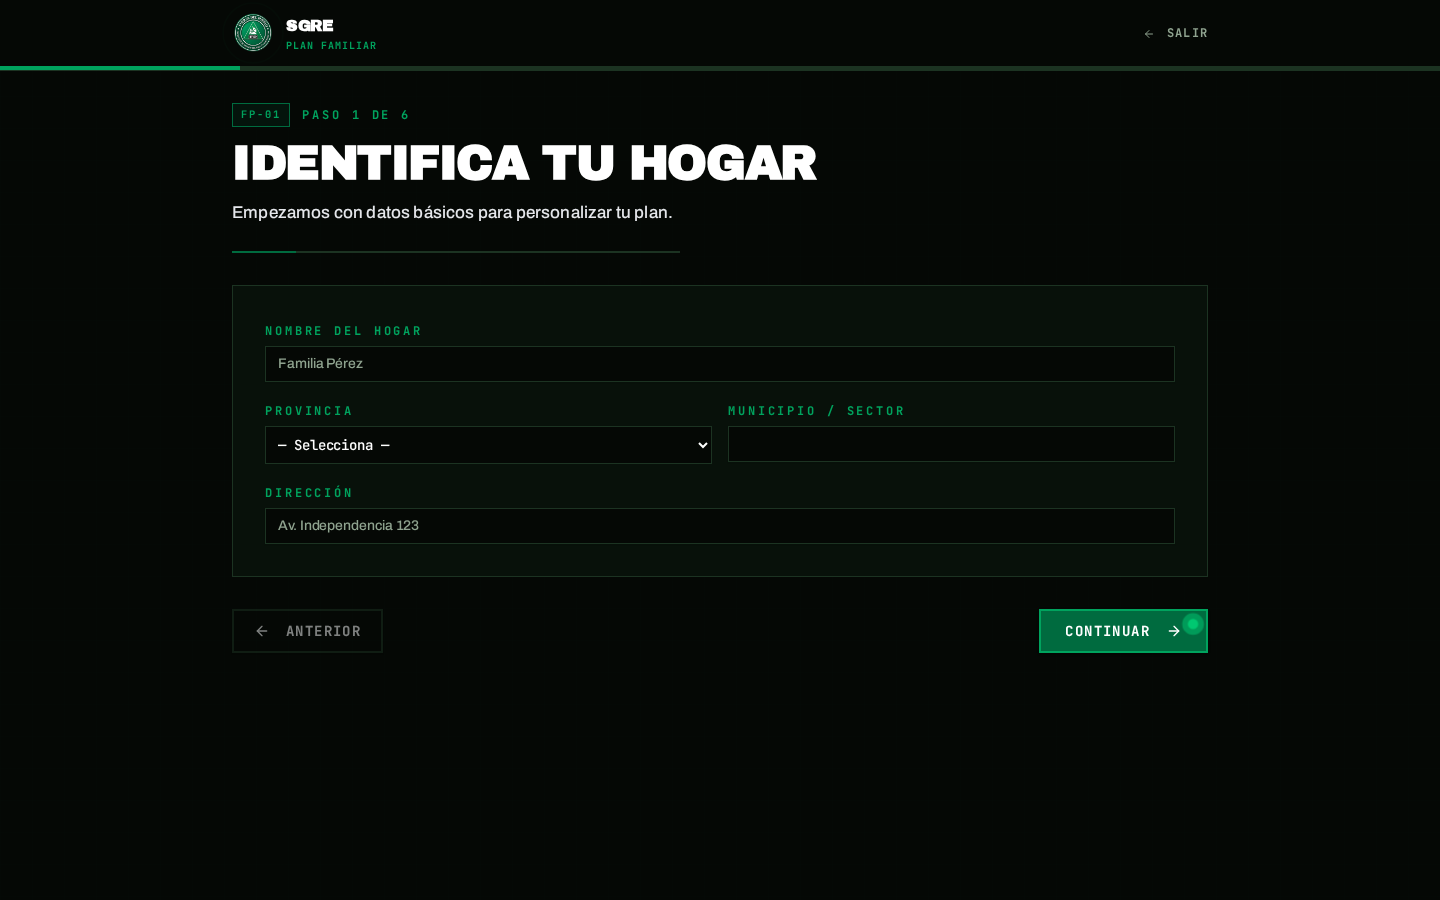This screenshot has height=900, width=1440.
Task: Focus the Dirección input field
Action: (720, 526)
